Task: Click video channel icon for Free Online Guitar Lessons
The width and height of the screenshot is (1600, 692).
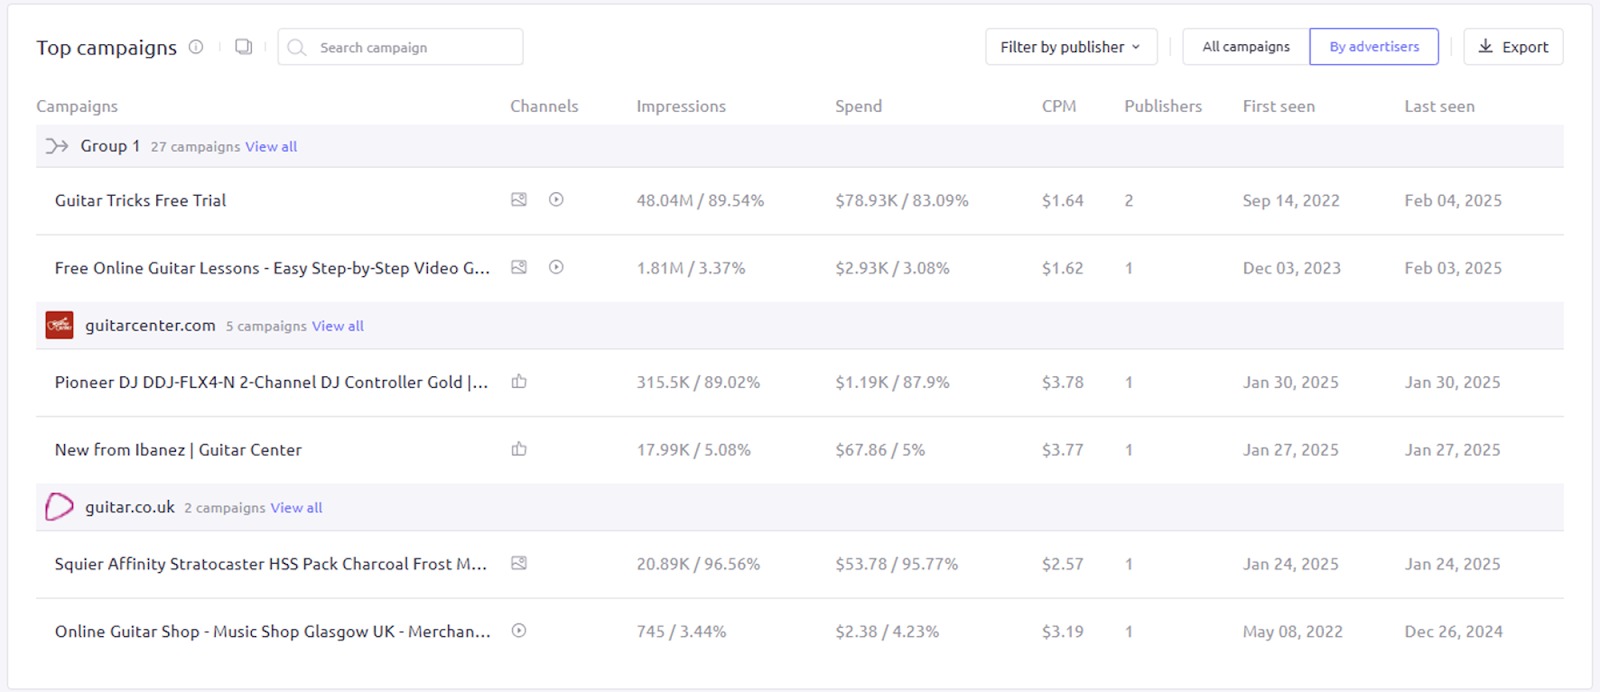Action: (x=556, y=267)
